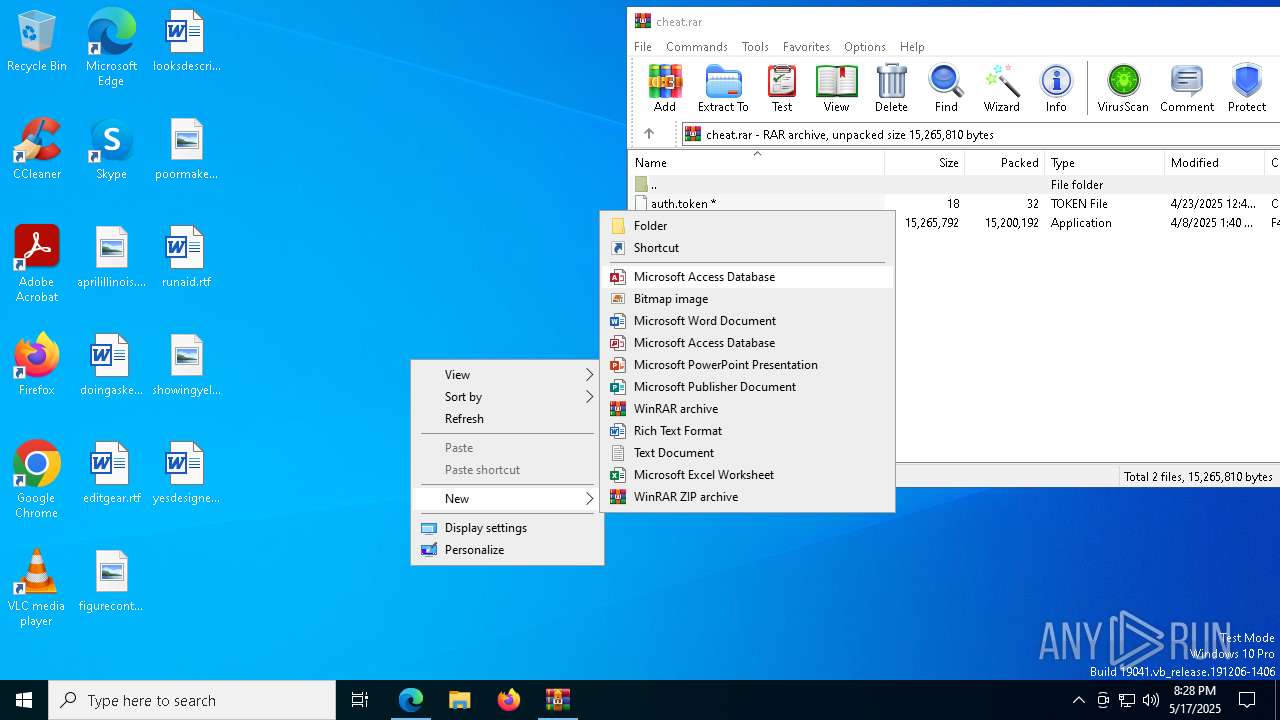
Task: Open the Help menu in WinRAR
Action: pos(912,47)
